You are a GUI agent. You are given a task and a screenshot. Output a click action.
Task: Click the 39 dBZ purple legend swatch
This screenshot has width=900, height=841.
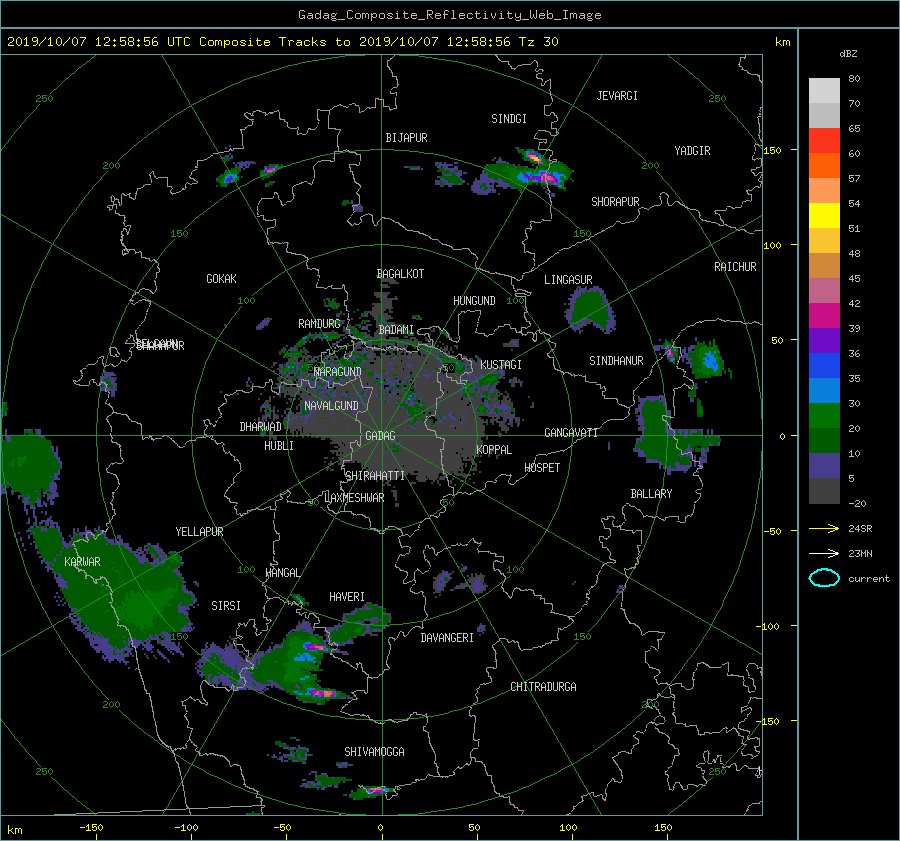coord(824,340)
